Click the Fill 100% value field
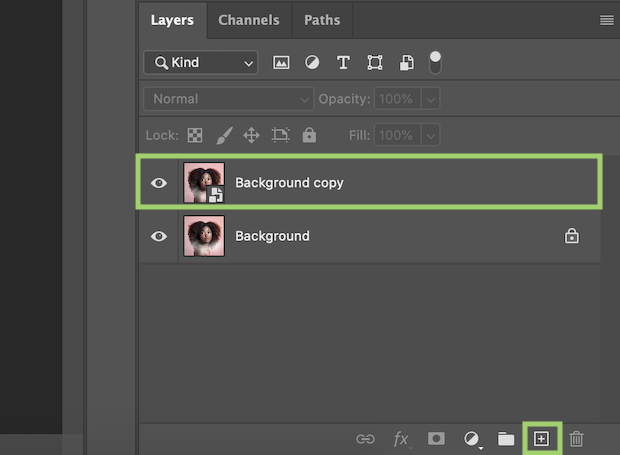 [x=397, y=135]
